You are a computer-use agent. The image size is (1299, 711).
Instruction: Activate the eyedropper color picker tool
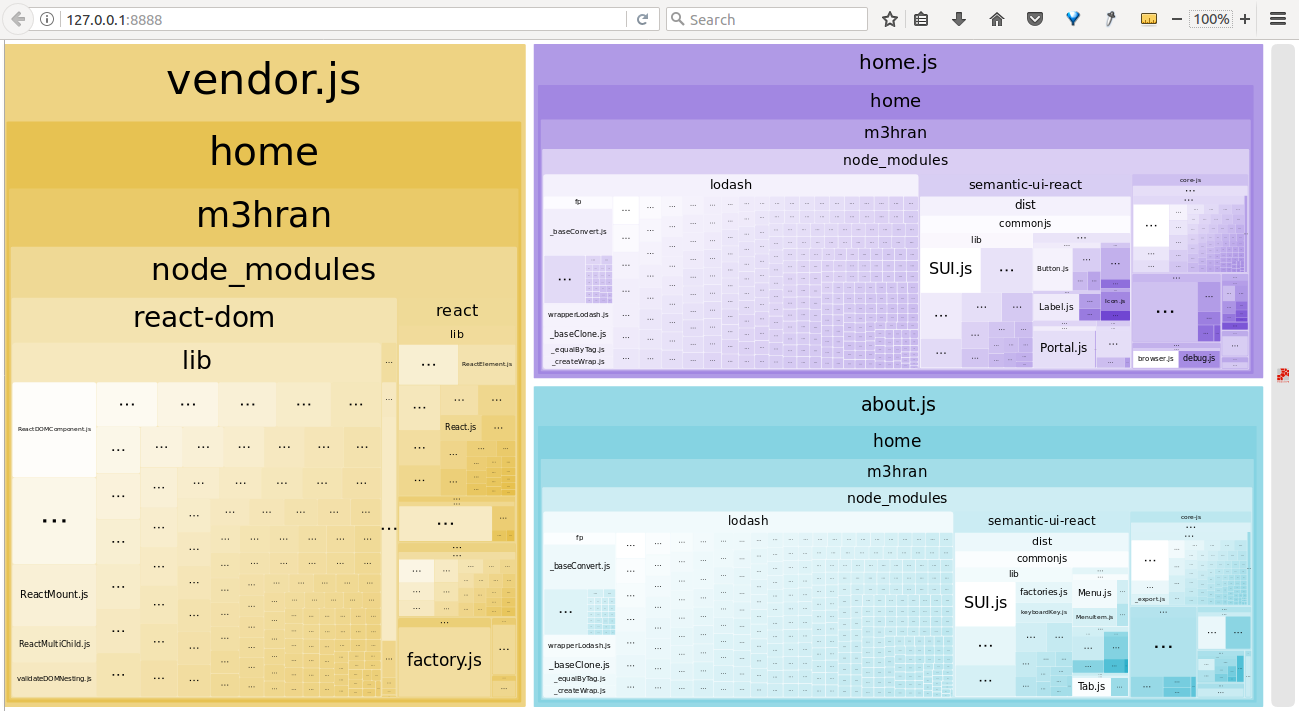[1111, 19]
